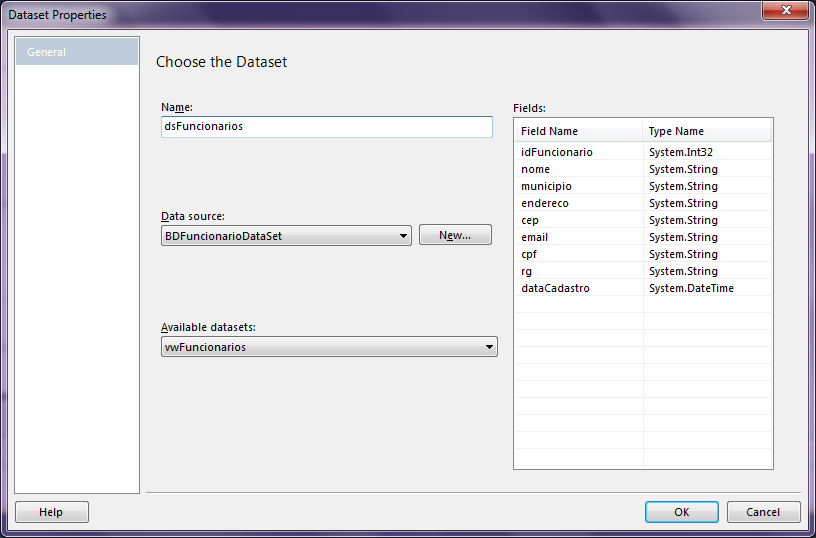The width and height of the screenshot is (816, 538).
Task: Click the Field Name column header
Action: (x=578, y=131)
